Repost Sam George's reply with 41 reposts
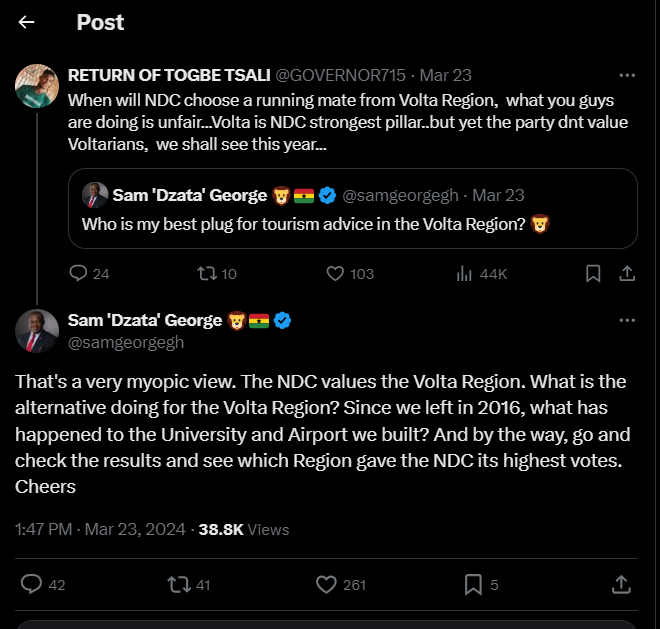The height and width of the screenshot is (629, 660). pos(178,584)
